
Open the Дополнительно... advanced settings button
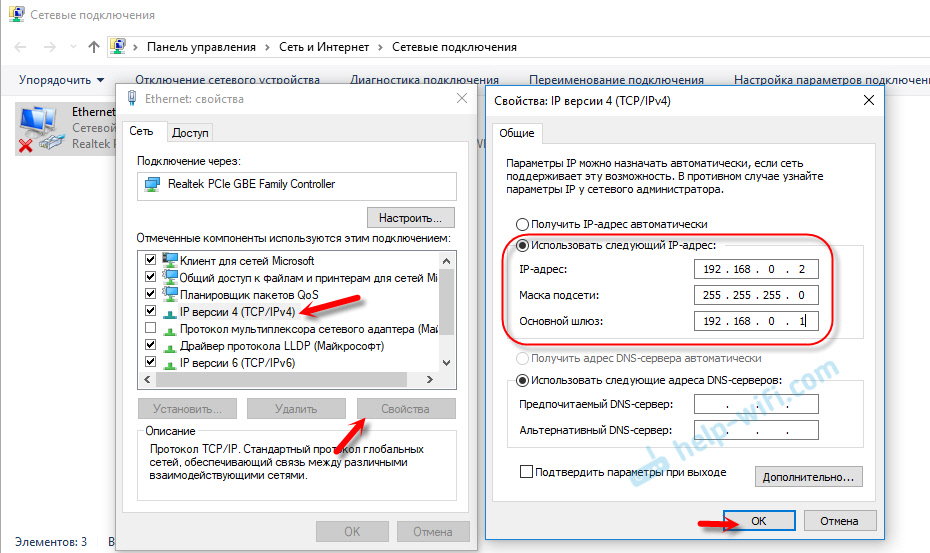[x=808, y=477]
